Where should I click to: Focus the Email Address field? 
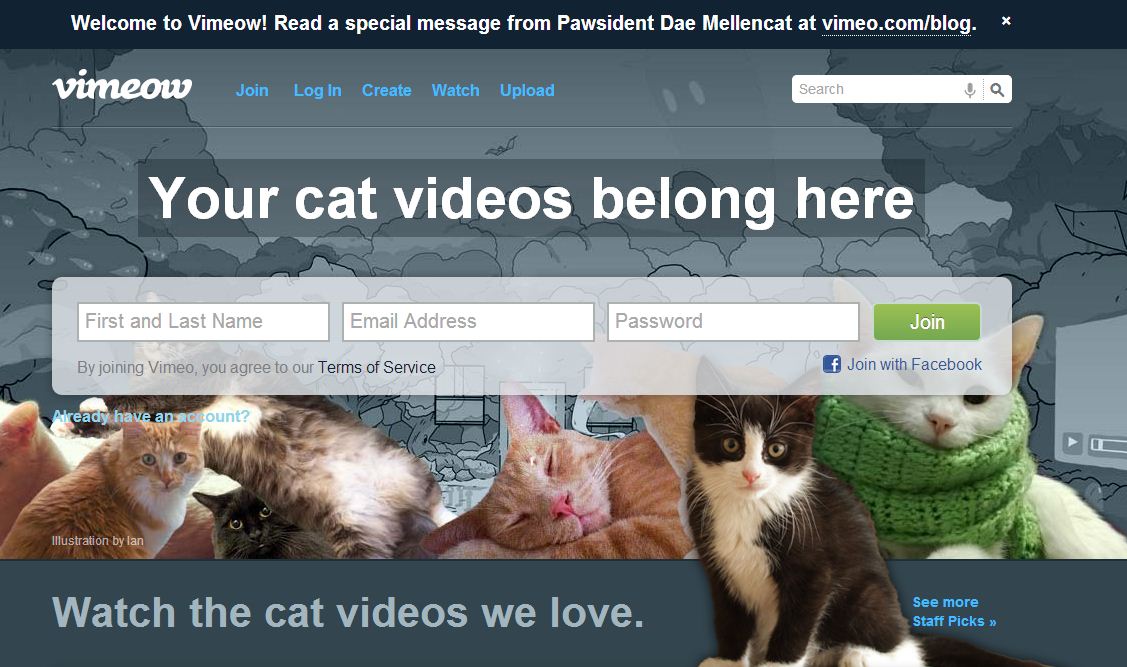tap(469, 321)
